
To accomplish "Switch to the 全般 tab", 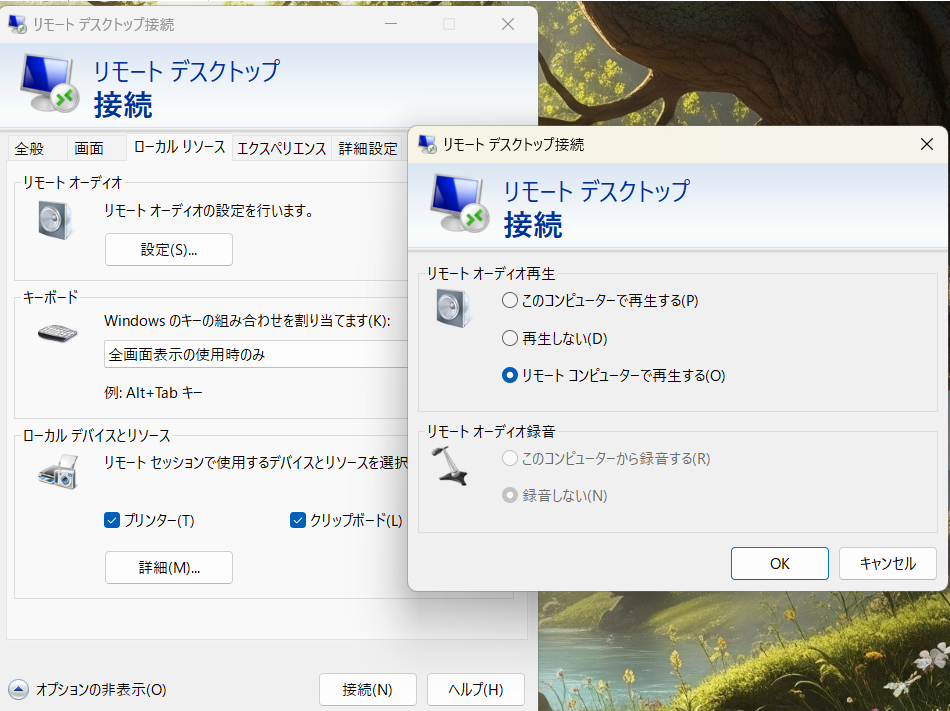I will pyautogui.click(x=30, y=148).
